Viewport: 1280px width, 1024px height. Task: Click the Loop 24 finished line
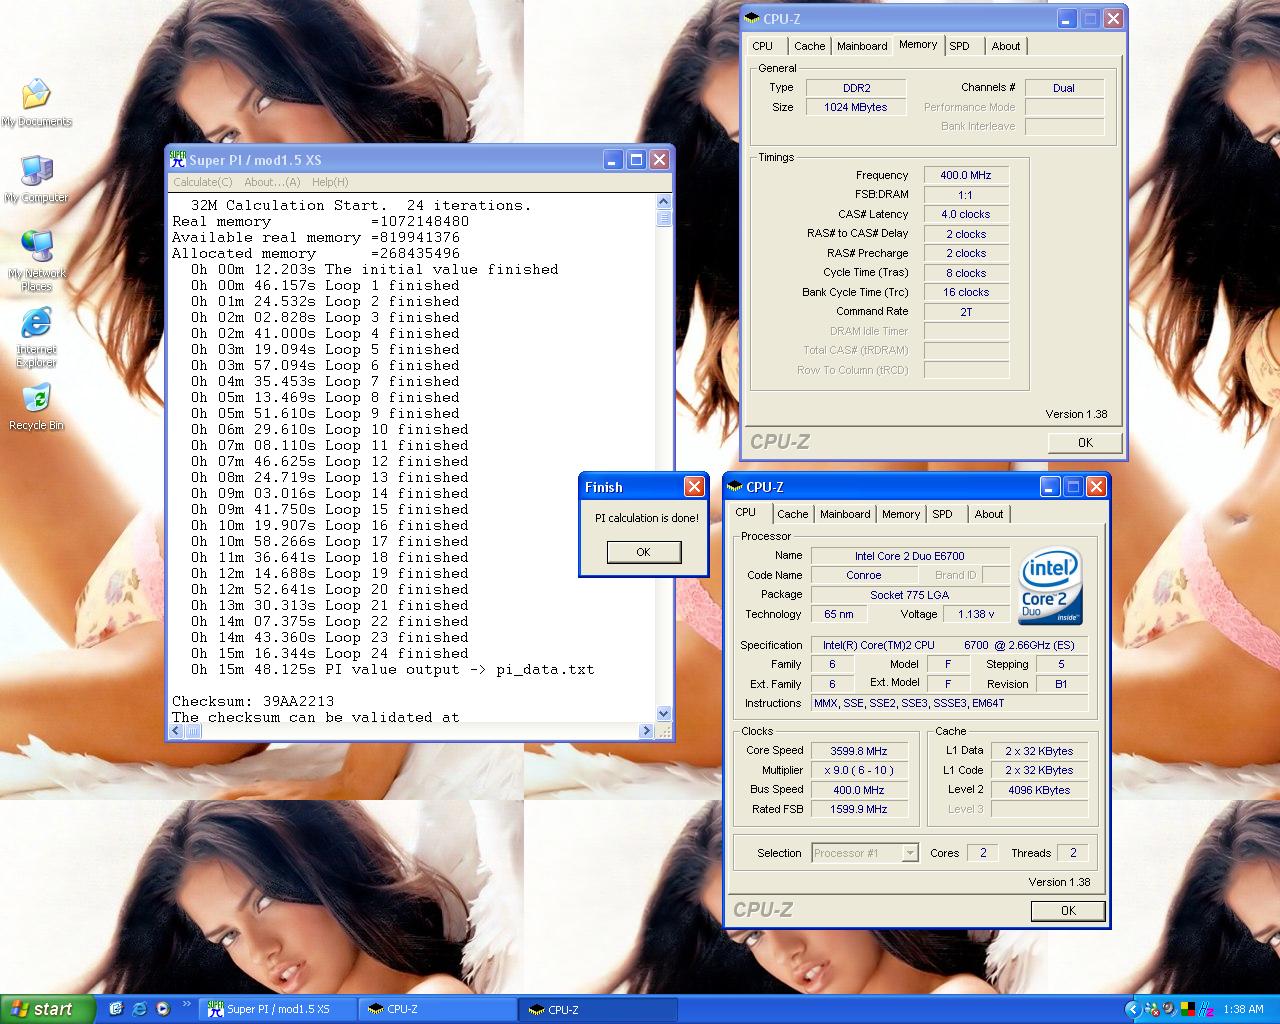330,653
